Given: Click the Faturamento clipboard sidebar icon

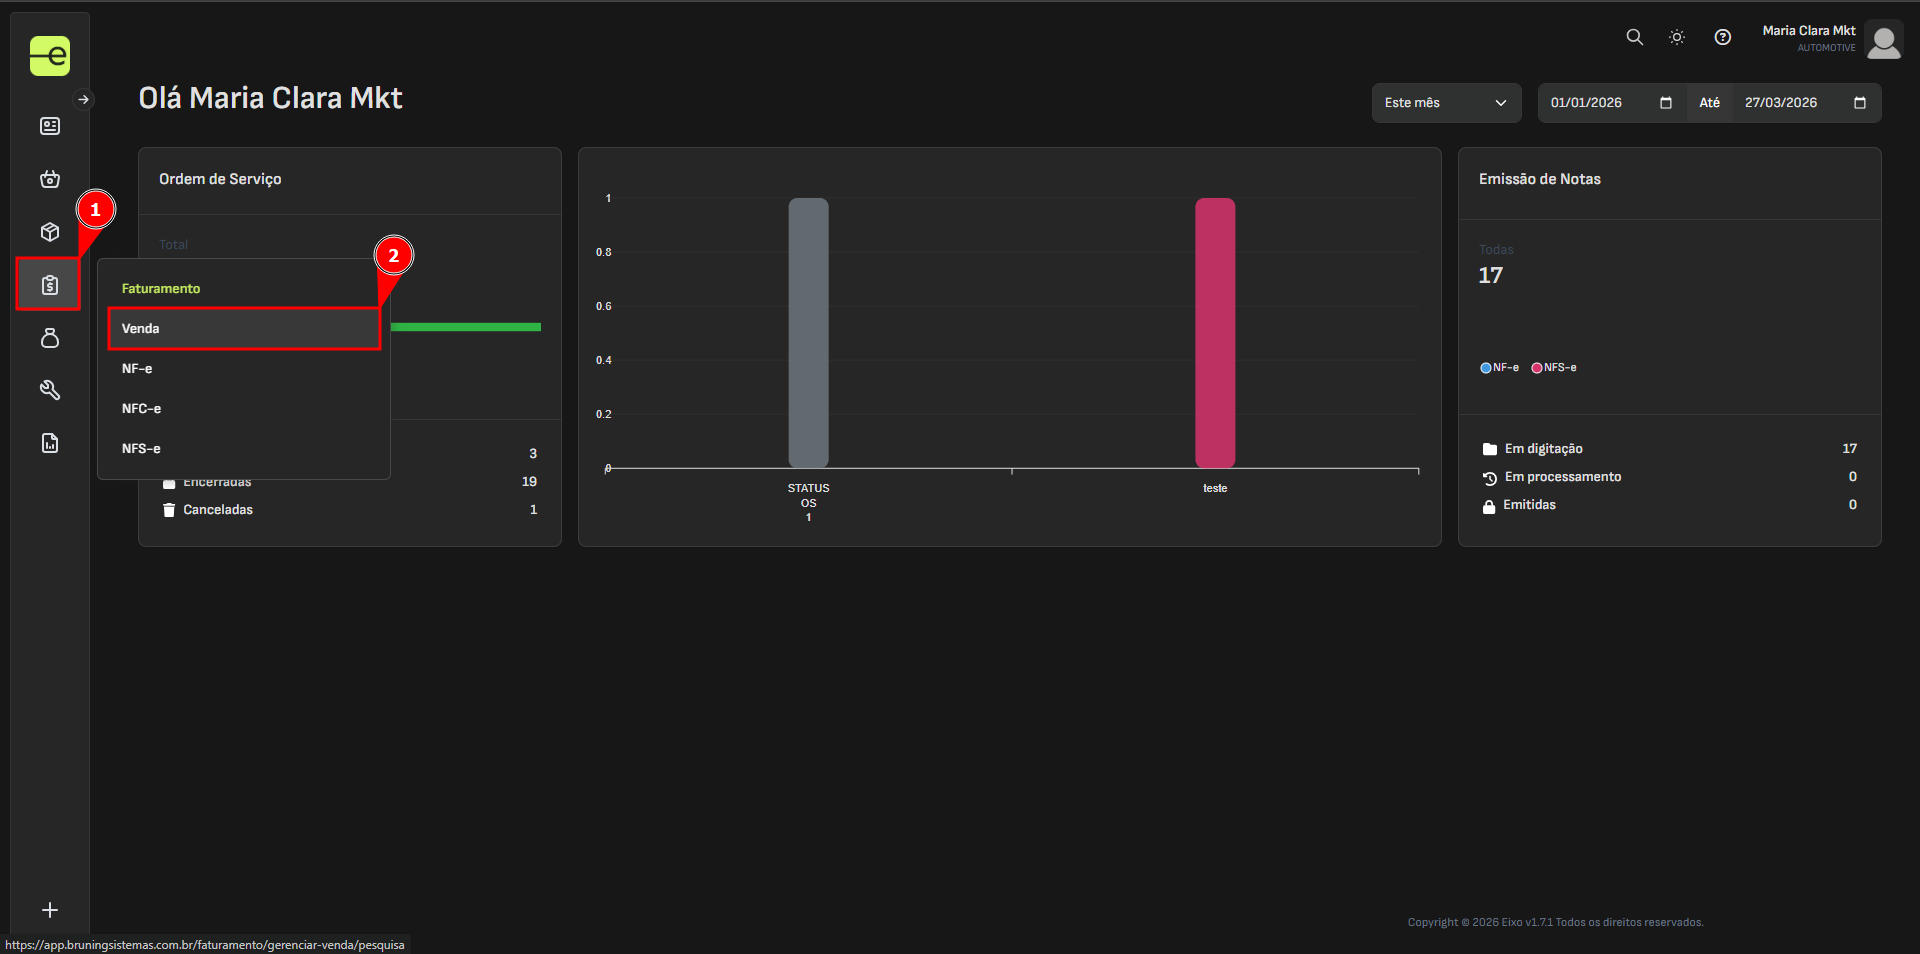Looking at the screenshot, I should [x=50, y=285].
